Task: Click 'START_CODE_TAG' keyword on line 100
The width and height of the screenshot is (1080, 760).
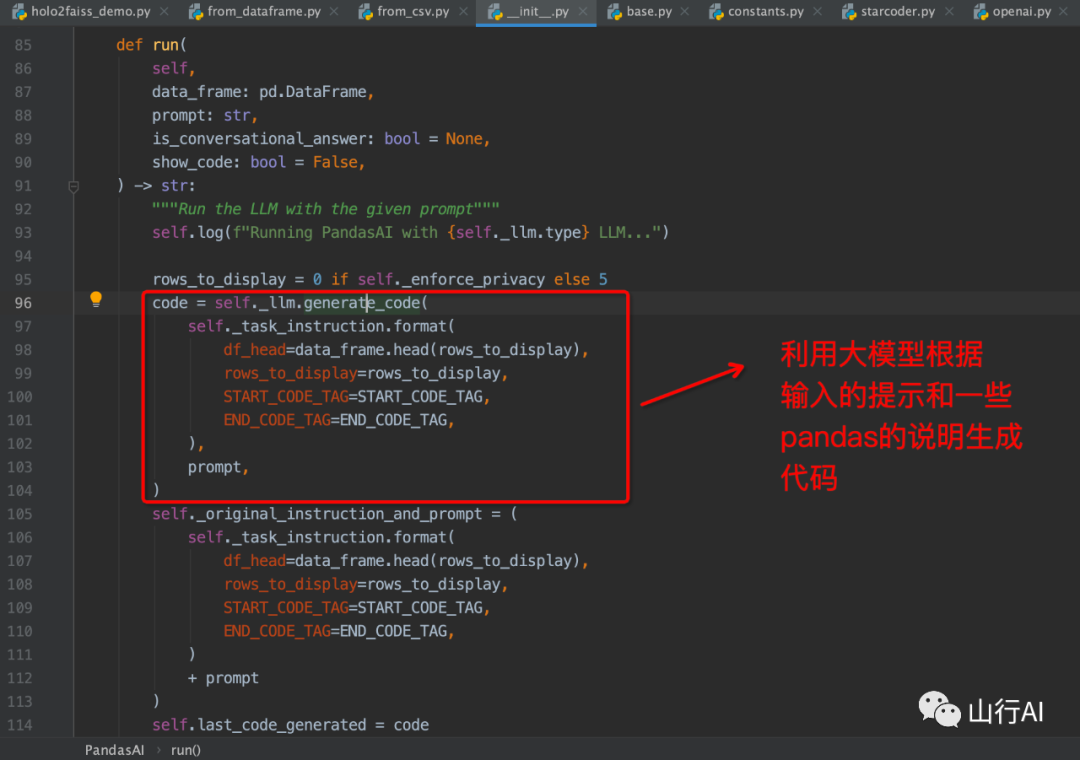Action: [x=285, y=397]
